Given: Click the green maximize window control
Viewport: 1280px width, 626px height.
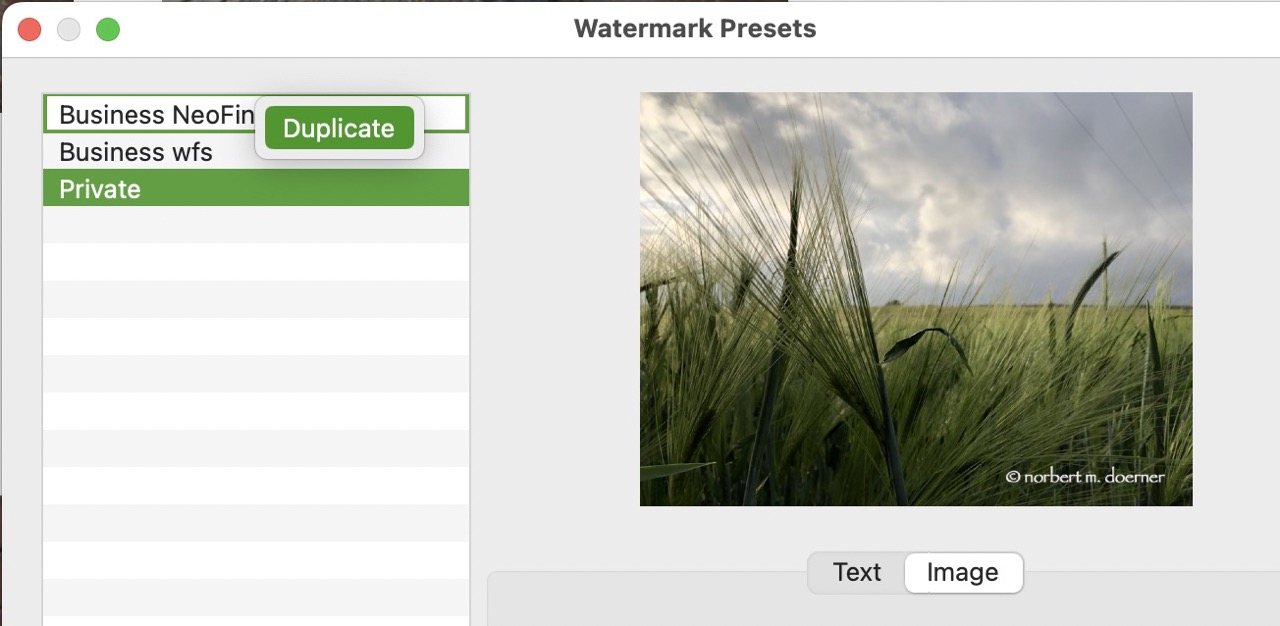Looking at the screenshot, I should (x=107, y=29).
